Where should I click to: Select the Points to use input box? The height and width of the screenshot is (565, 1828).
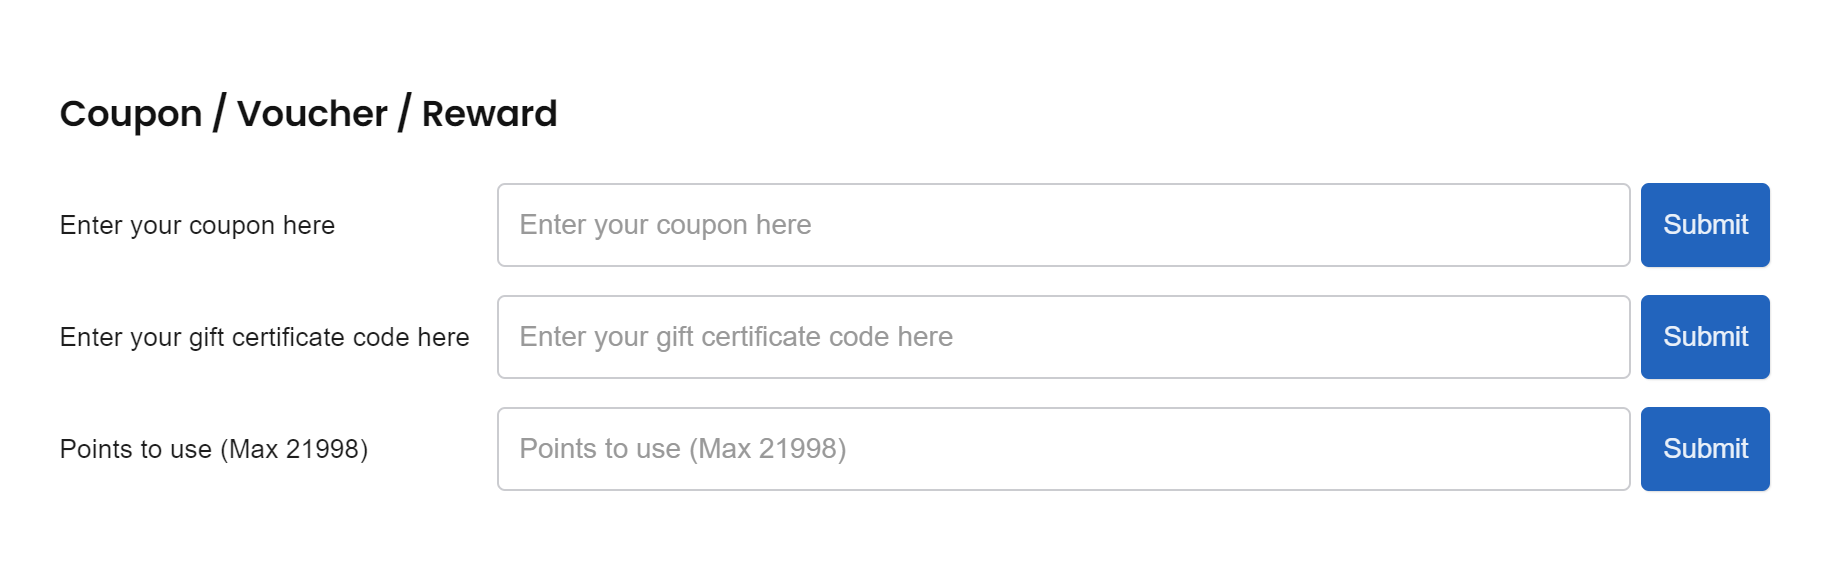[x=1063, y=449]
